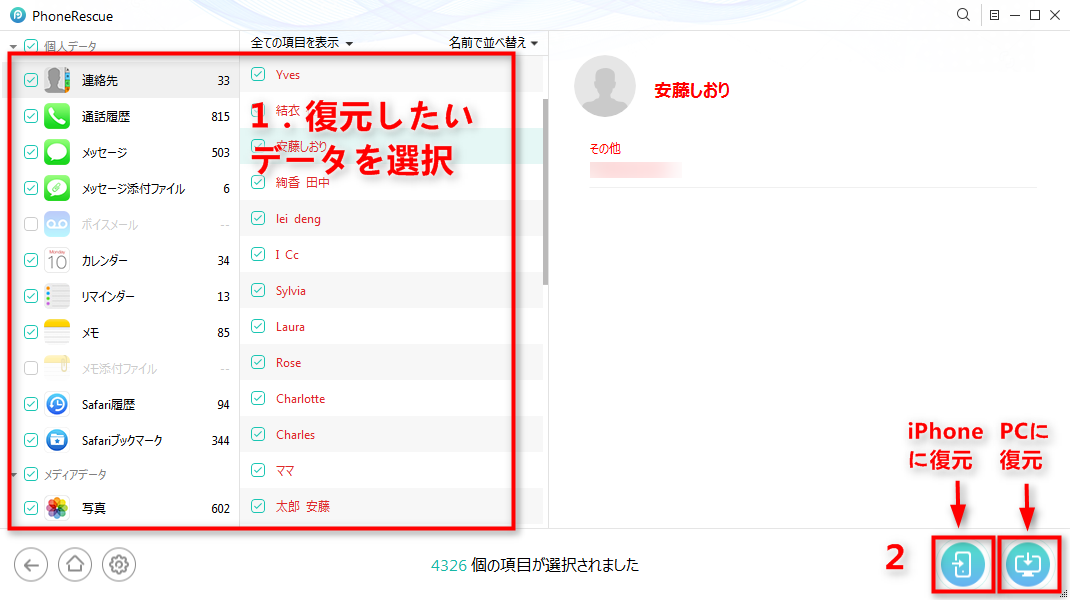This screenshot has height=600, width=1070.
Task: Open the search magnifier in title bar
Action: pos(963,15)
